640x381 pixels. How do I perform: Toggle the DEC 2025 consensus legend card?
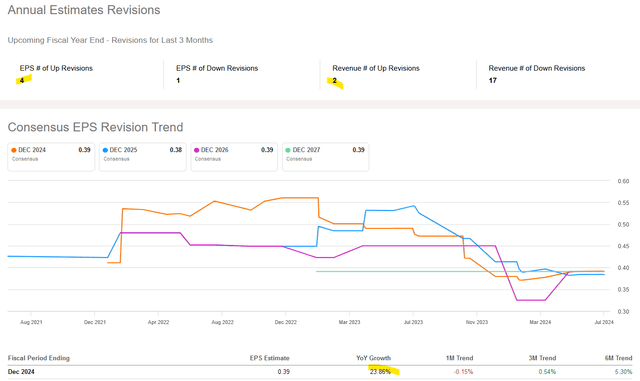142,157
